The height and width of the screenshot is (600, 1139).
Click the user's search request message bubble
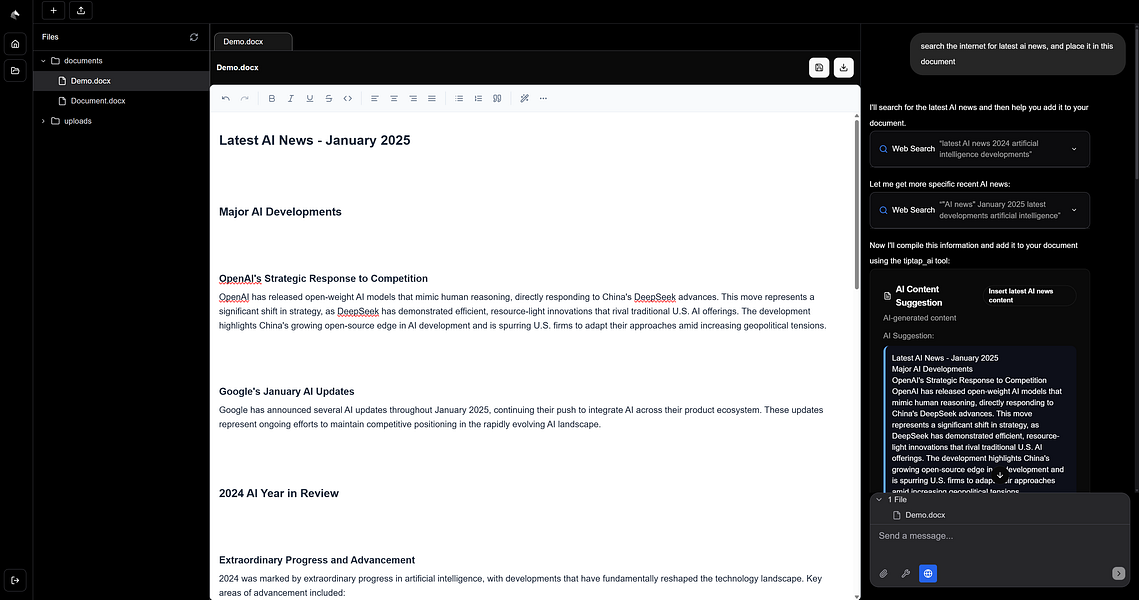click(1018, 54)
